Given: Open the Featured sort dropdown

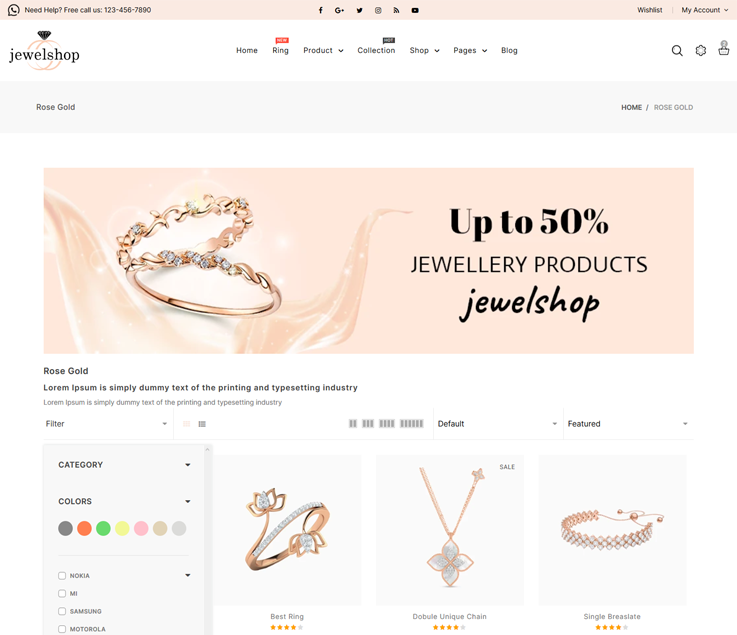Looking at the screenshot, I should 628,423.
